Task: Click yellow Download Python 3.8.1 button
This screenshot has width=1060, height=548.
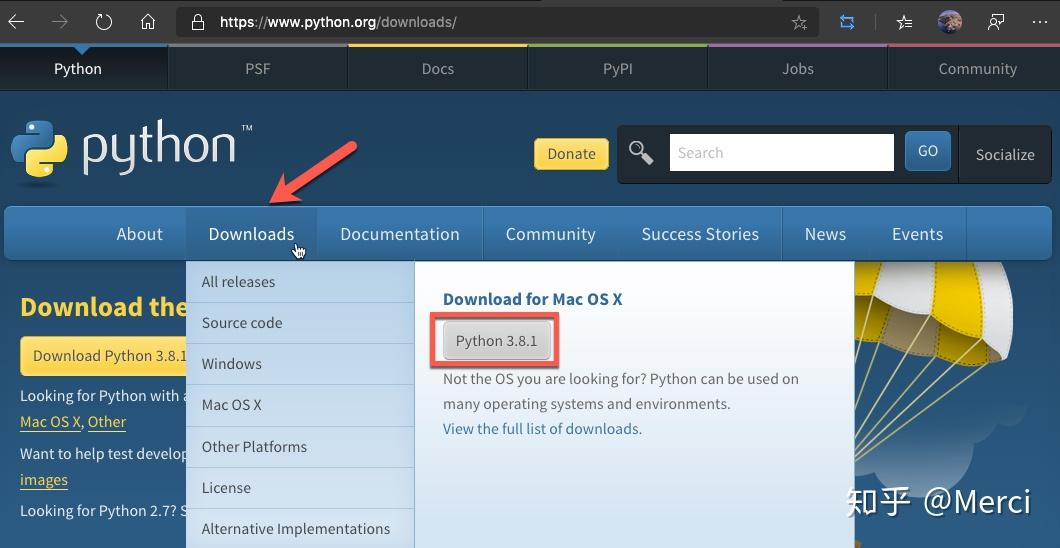Action: (103, 355)
